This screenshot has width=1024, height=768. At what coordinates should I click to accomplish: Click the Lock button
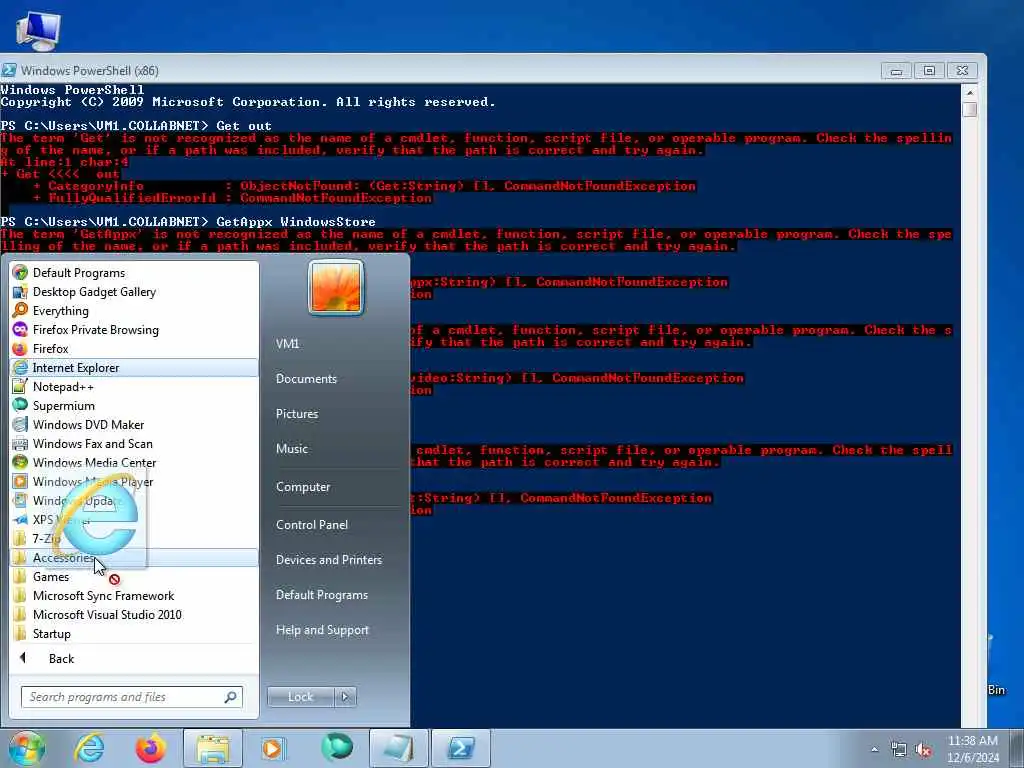point(300,697)
